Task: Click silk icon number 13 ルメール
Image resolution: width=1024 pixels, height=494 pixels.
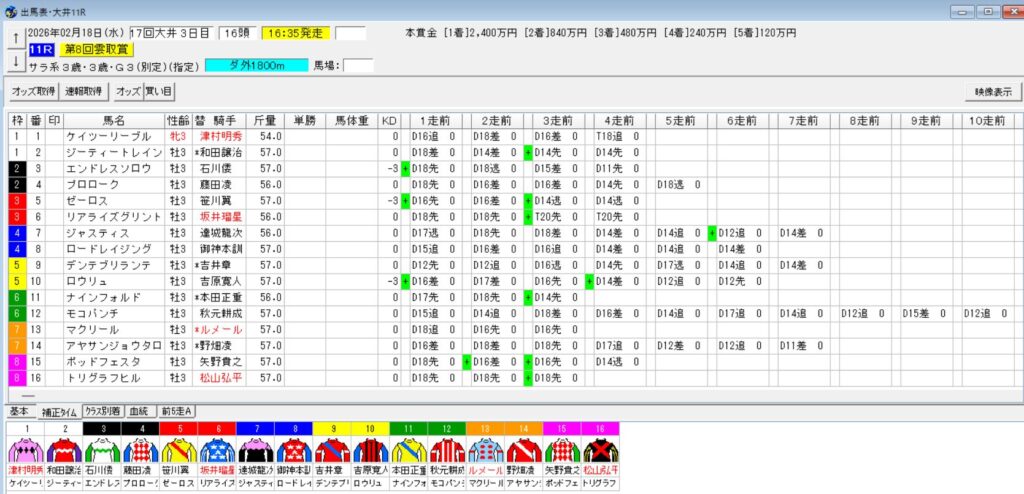Action: tap(485, 450)
